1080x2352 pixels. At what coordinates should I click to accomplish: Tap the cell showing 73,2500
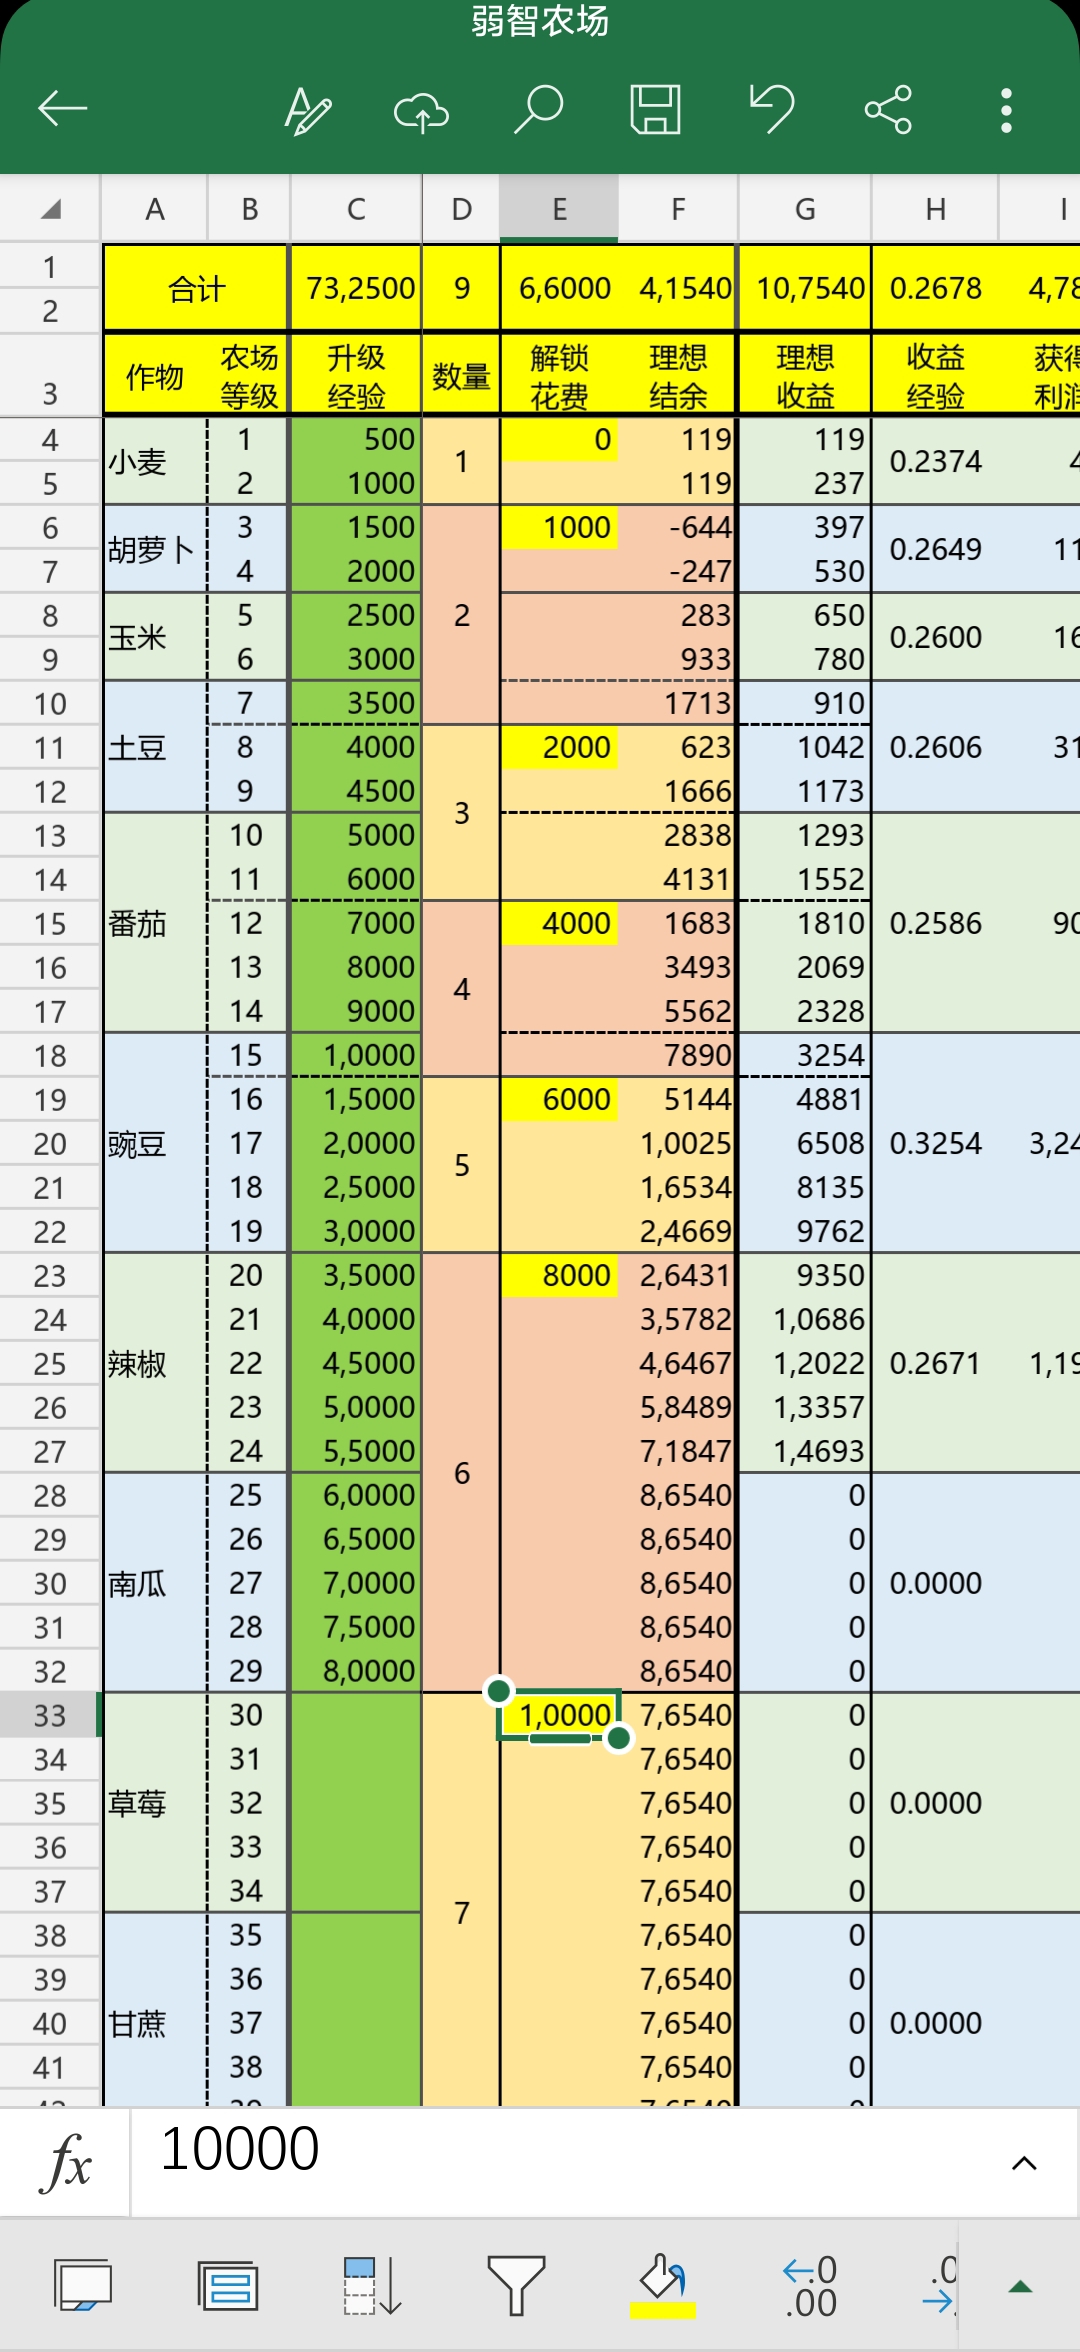pyautogui.click(x=356, y=288)
